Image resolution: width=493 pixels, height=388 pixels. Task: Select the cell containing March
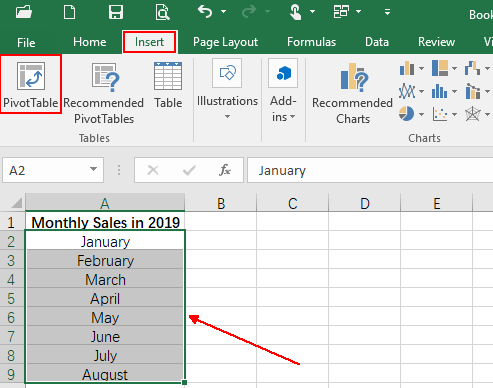pos(105,279)
